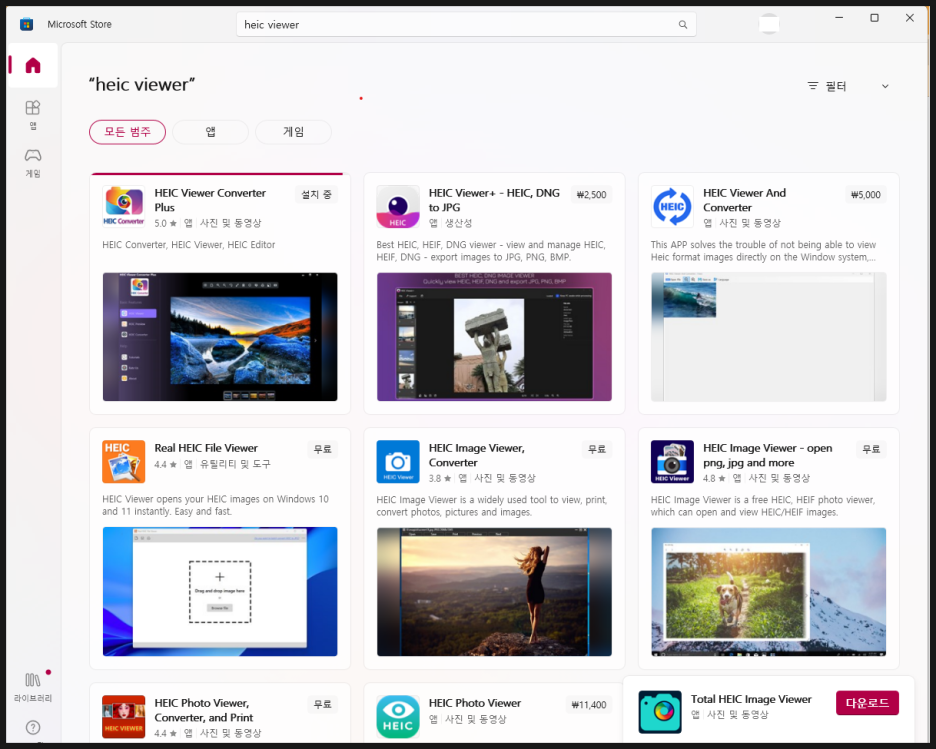Open HEIC Viewer And Converter screenshot thumbnail
The width and height of the screenshot is (936, 749).
(x=768, y=337)
